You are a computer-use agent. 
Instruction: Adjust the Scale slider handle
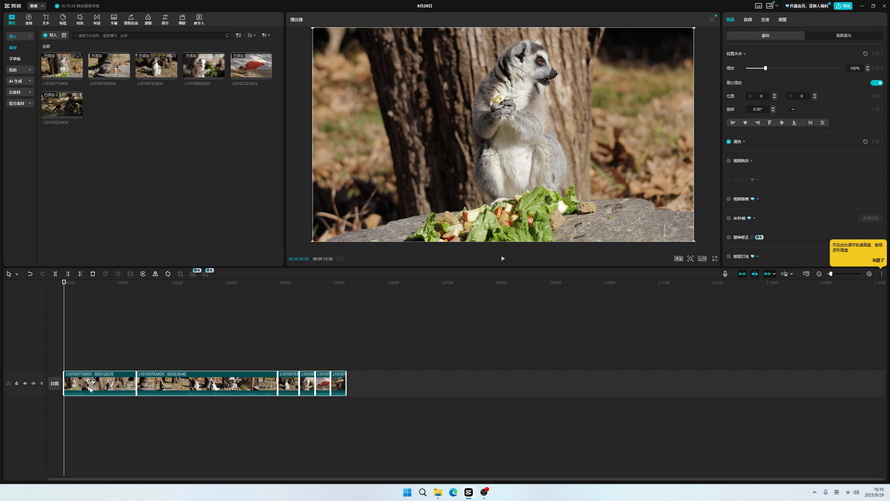pos(765,68)
